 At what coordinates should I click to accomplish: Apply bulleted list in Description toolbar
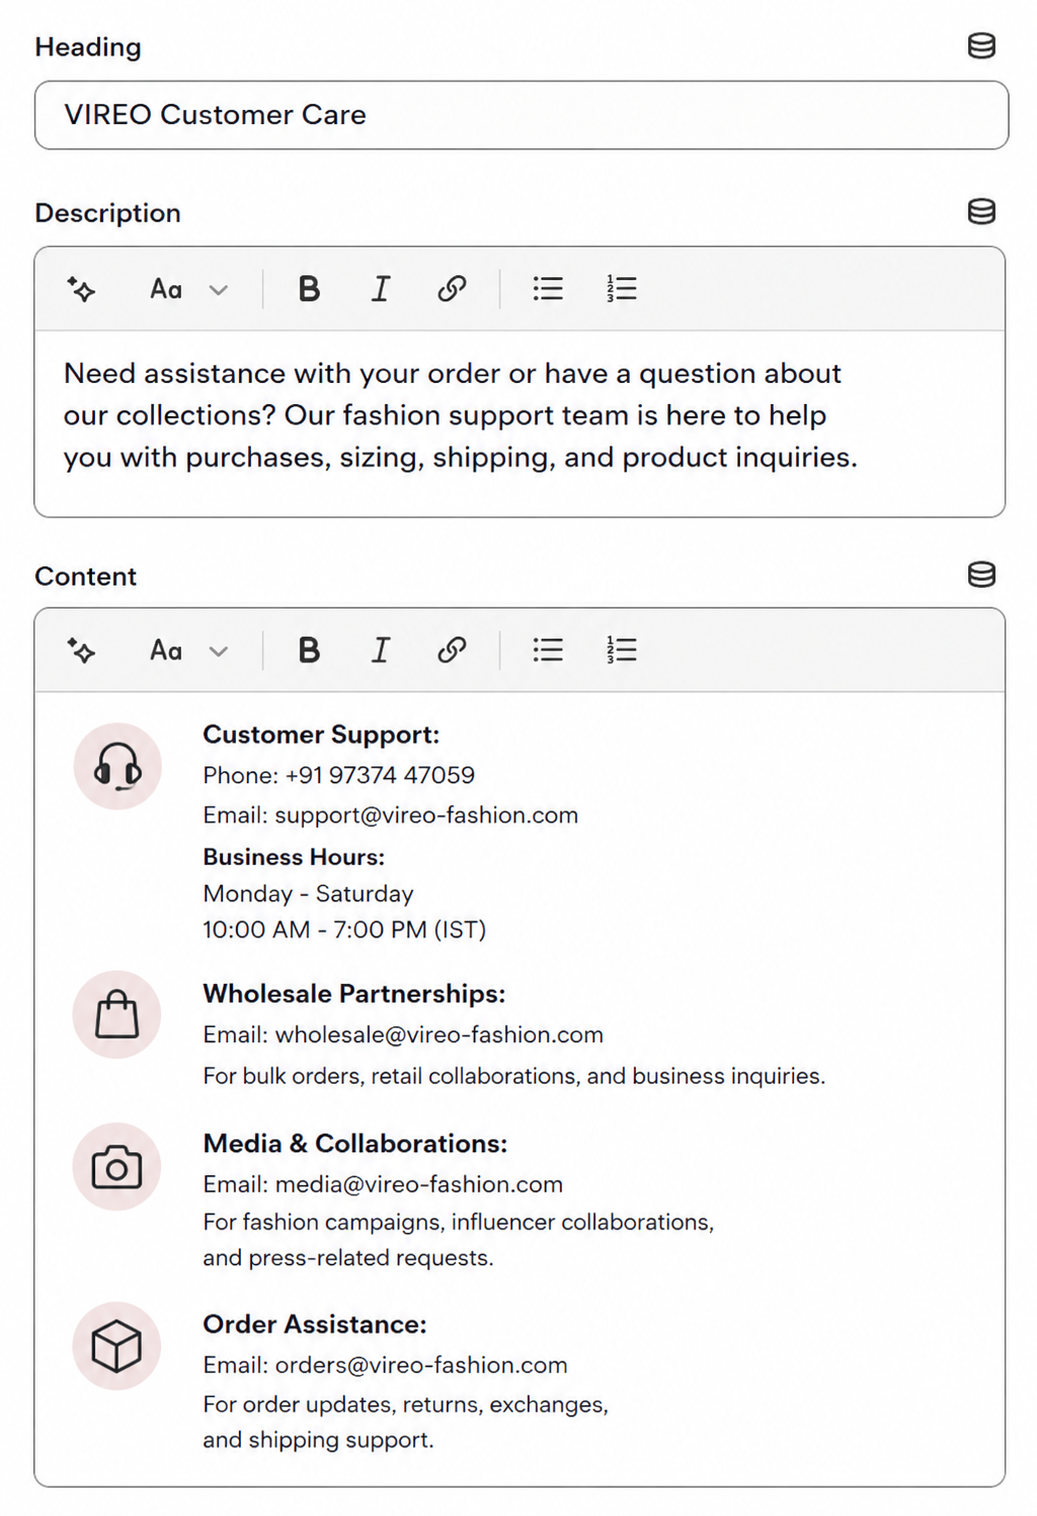548,289
